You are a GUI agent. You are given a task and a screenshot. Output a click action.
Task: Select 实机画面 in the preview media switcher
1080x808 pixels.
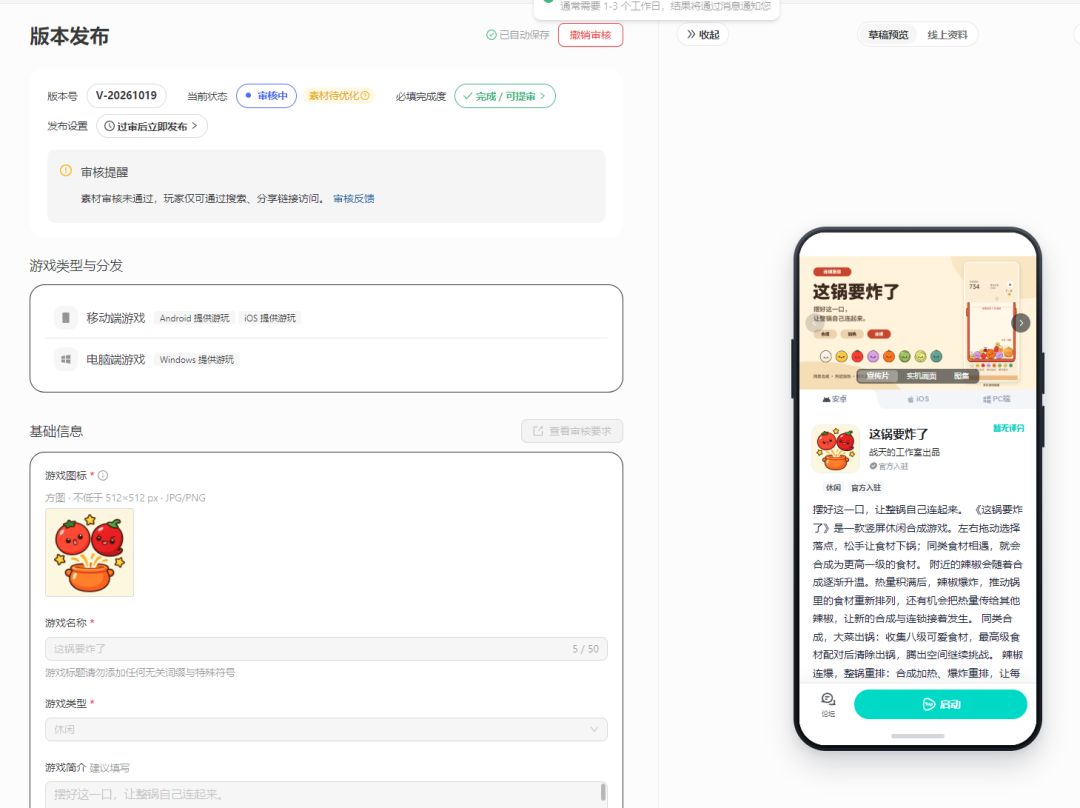pos(921,375)
